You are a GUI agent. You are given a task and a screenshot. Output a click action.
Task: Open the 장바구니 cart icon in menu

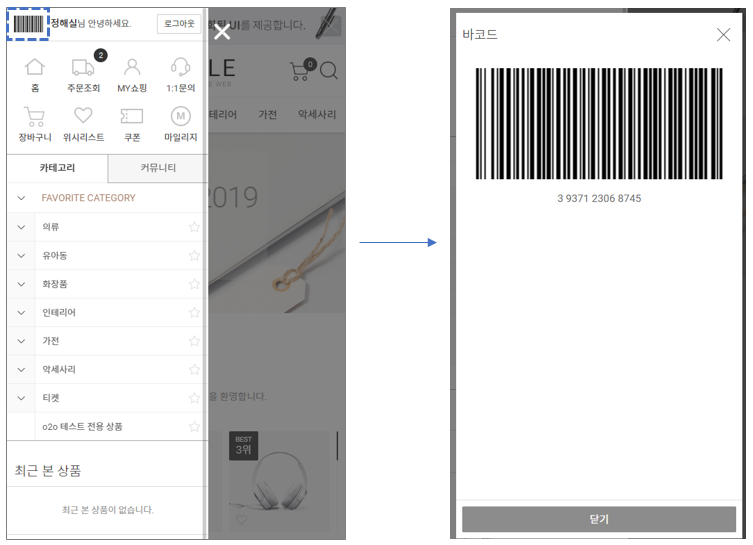(35, 116)
